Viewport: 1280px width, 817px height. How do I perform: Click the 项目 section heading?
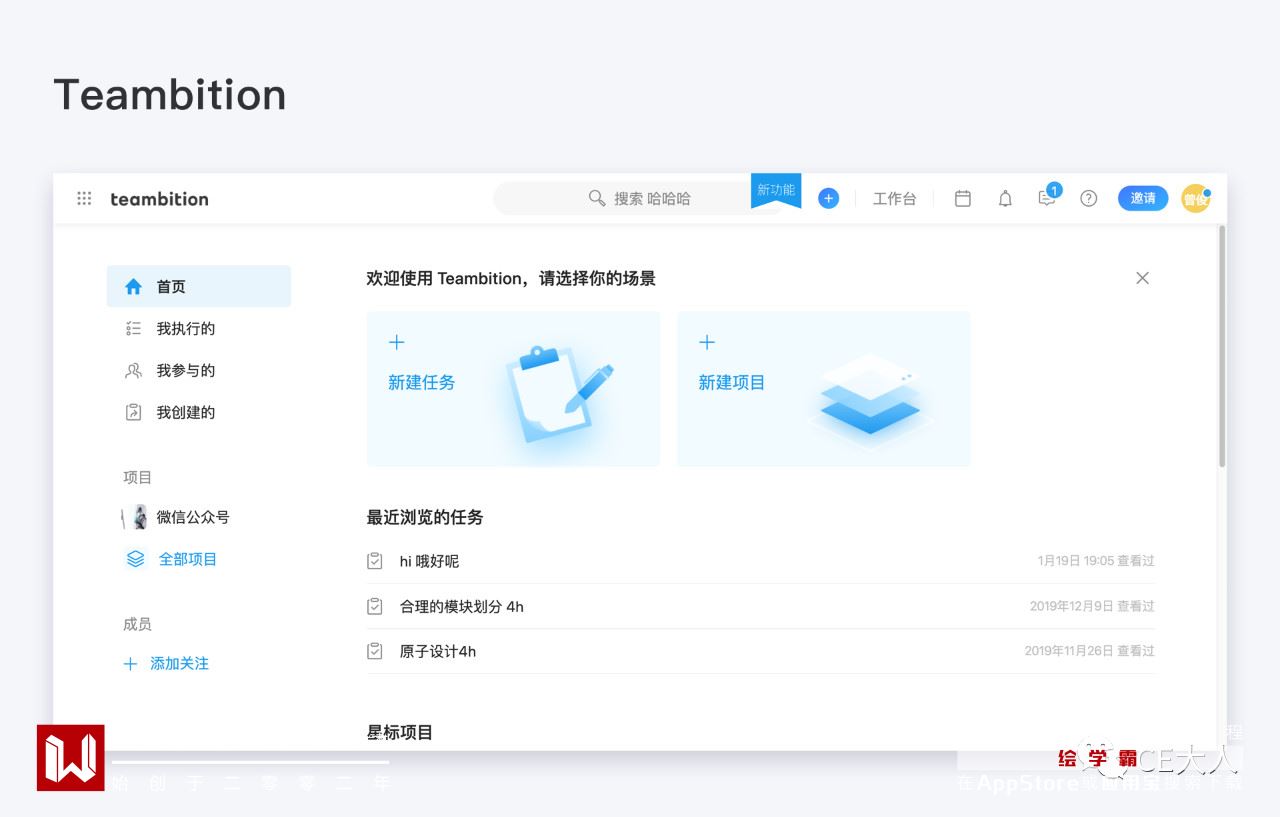137,477
